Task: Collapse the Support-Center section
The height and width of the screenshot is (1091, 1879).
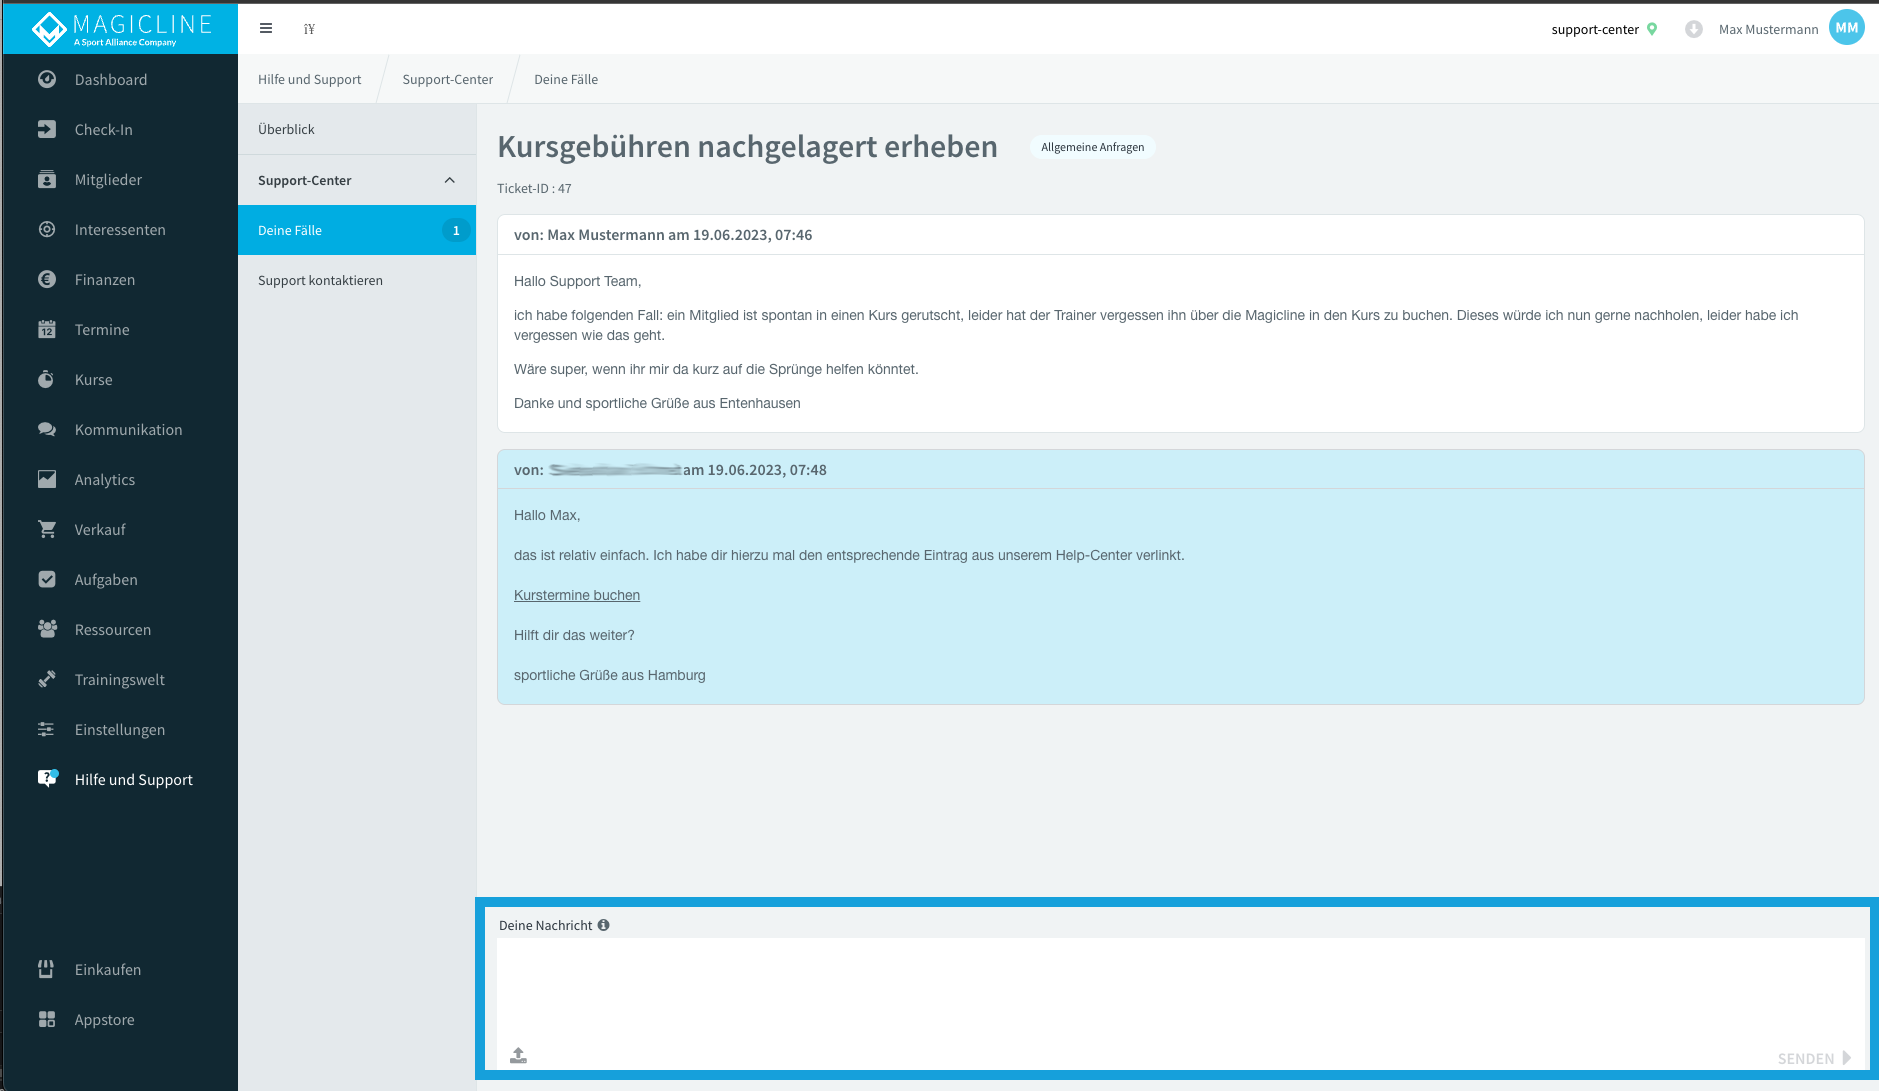Action: click(449, 180)
